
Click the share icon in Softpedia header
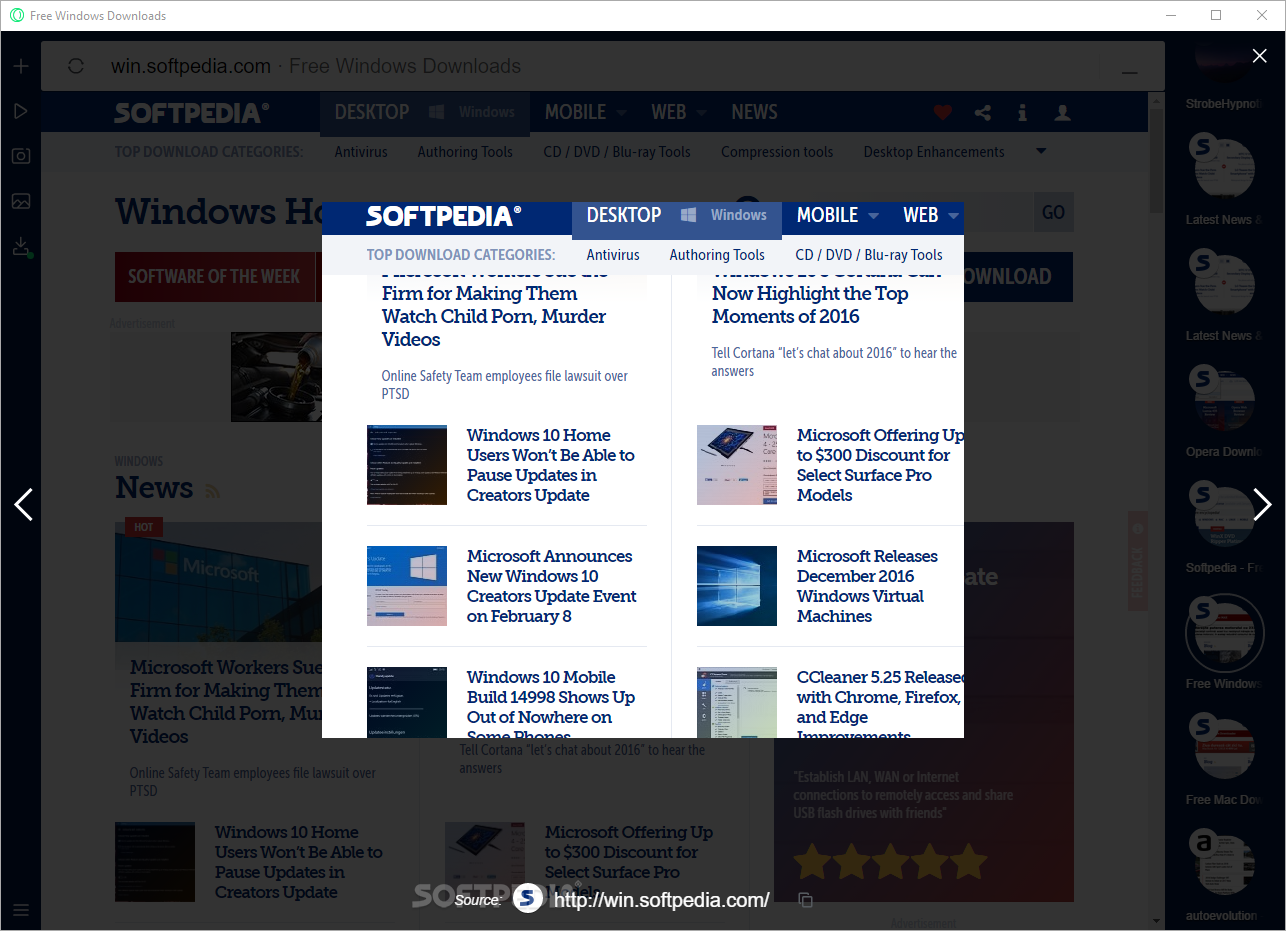point(983,113)
